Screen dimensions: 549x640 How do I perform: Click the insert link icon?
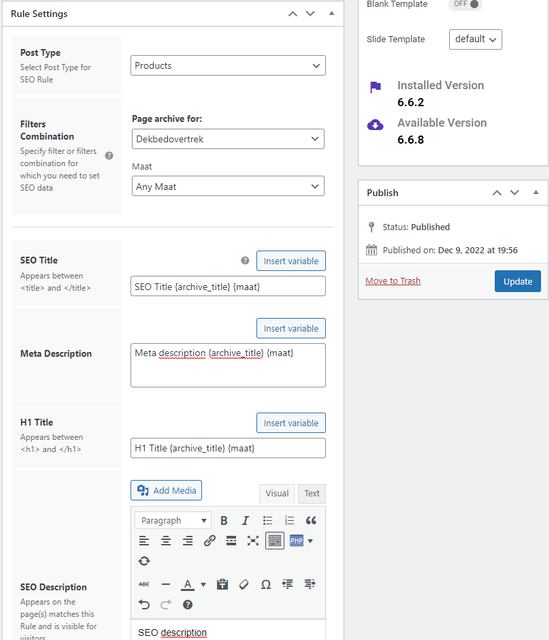209,541
